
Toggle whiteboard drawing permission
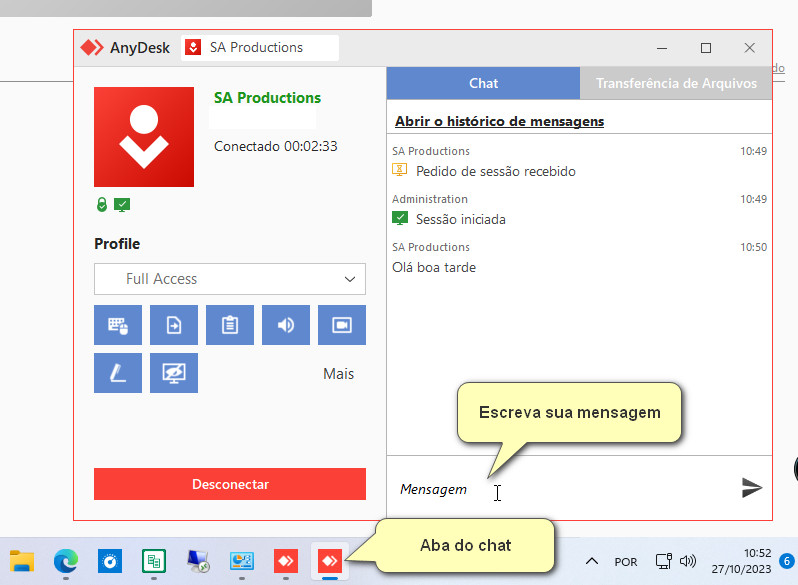coord(118,373)
